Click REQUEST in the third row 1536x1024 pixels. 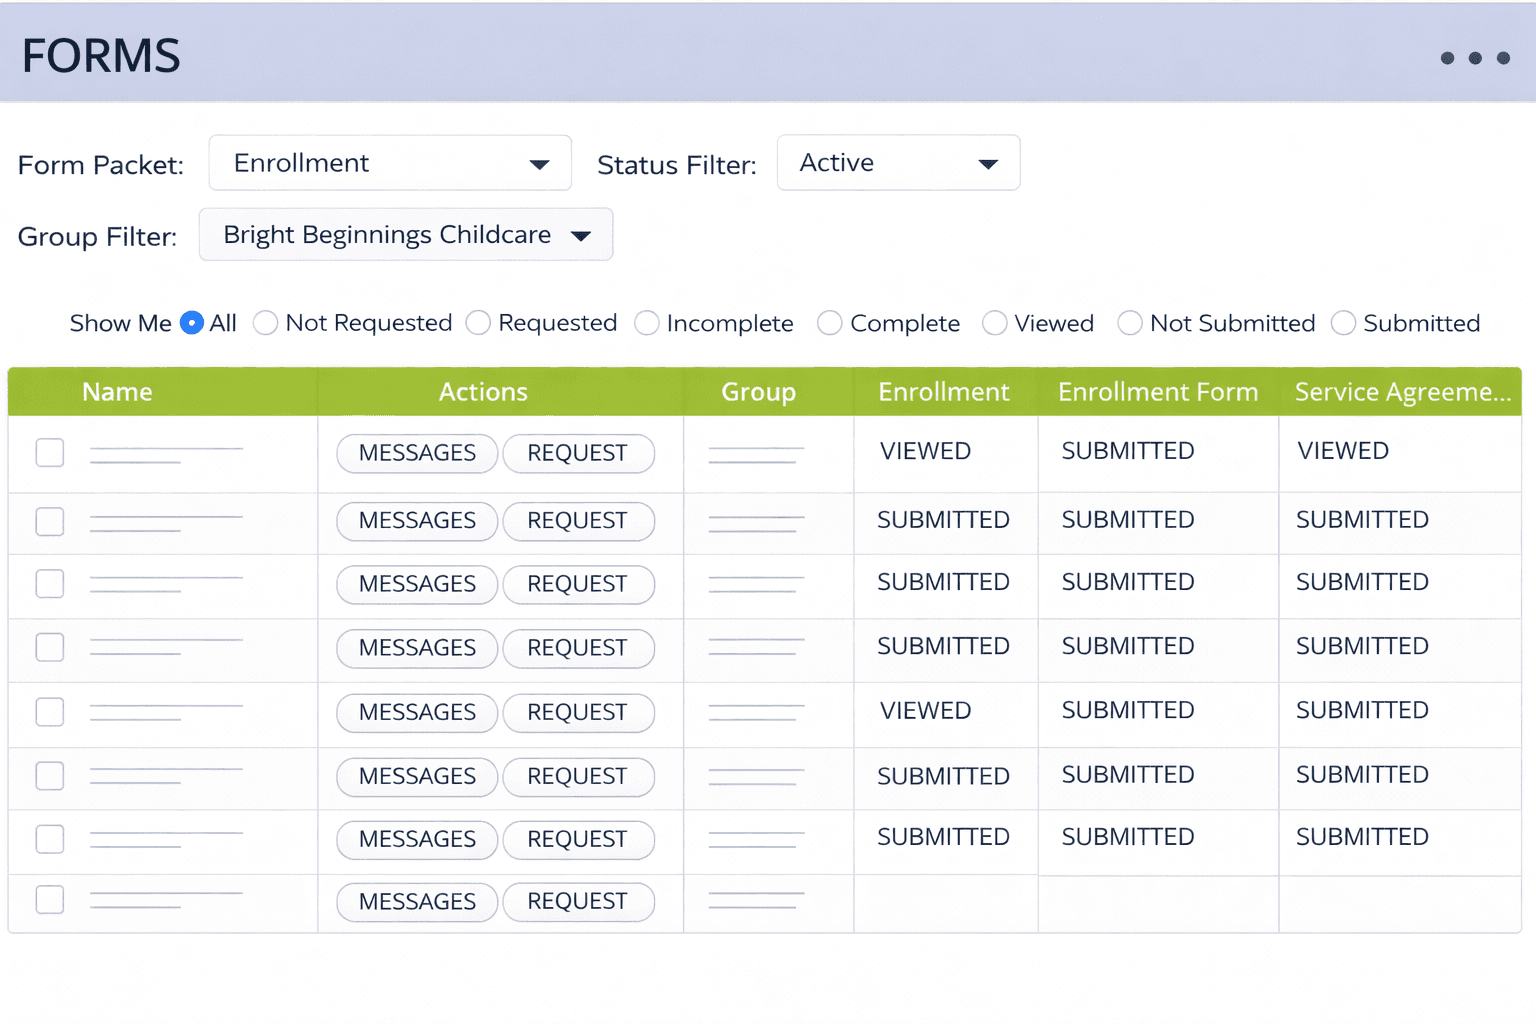pyautogui.click(x=578, y=584)
